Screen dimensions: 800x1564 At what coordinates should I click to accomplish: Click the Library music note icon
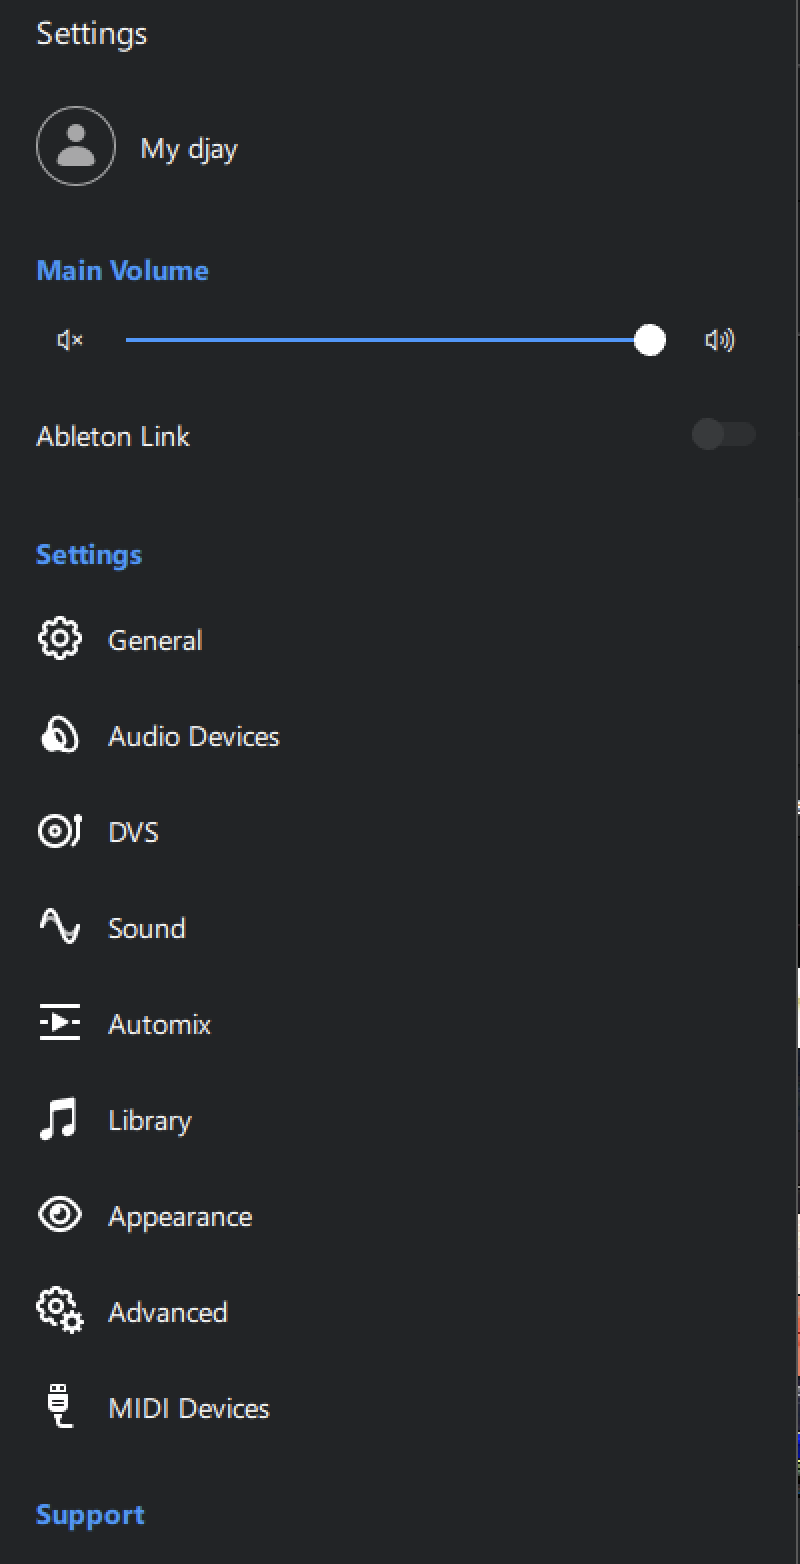click(59, 1118)
